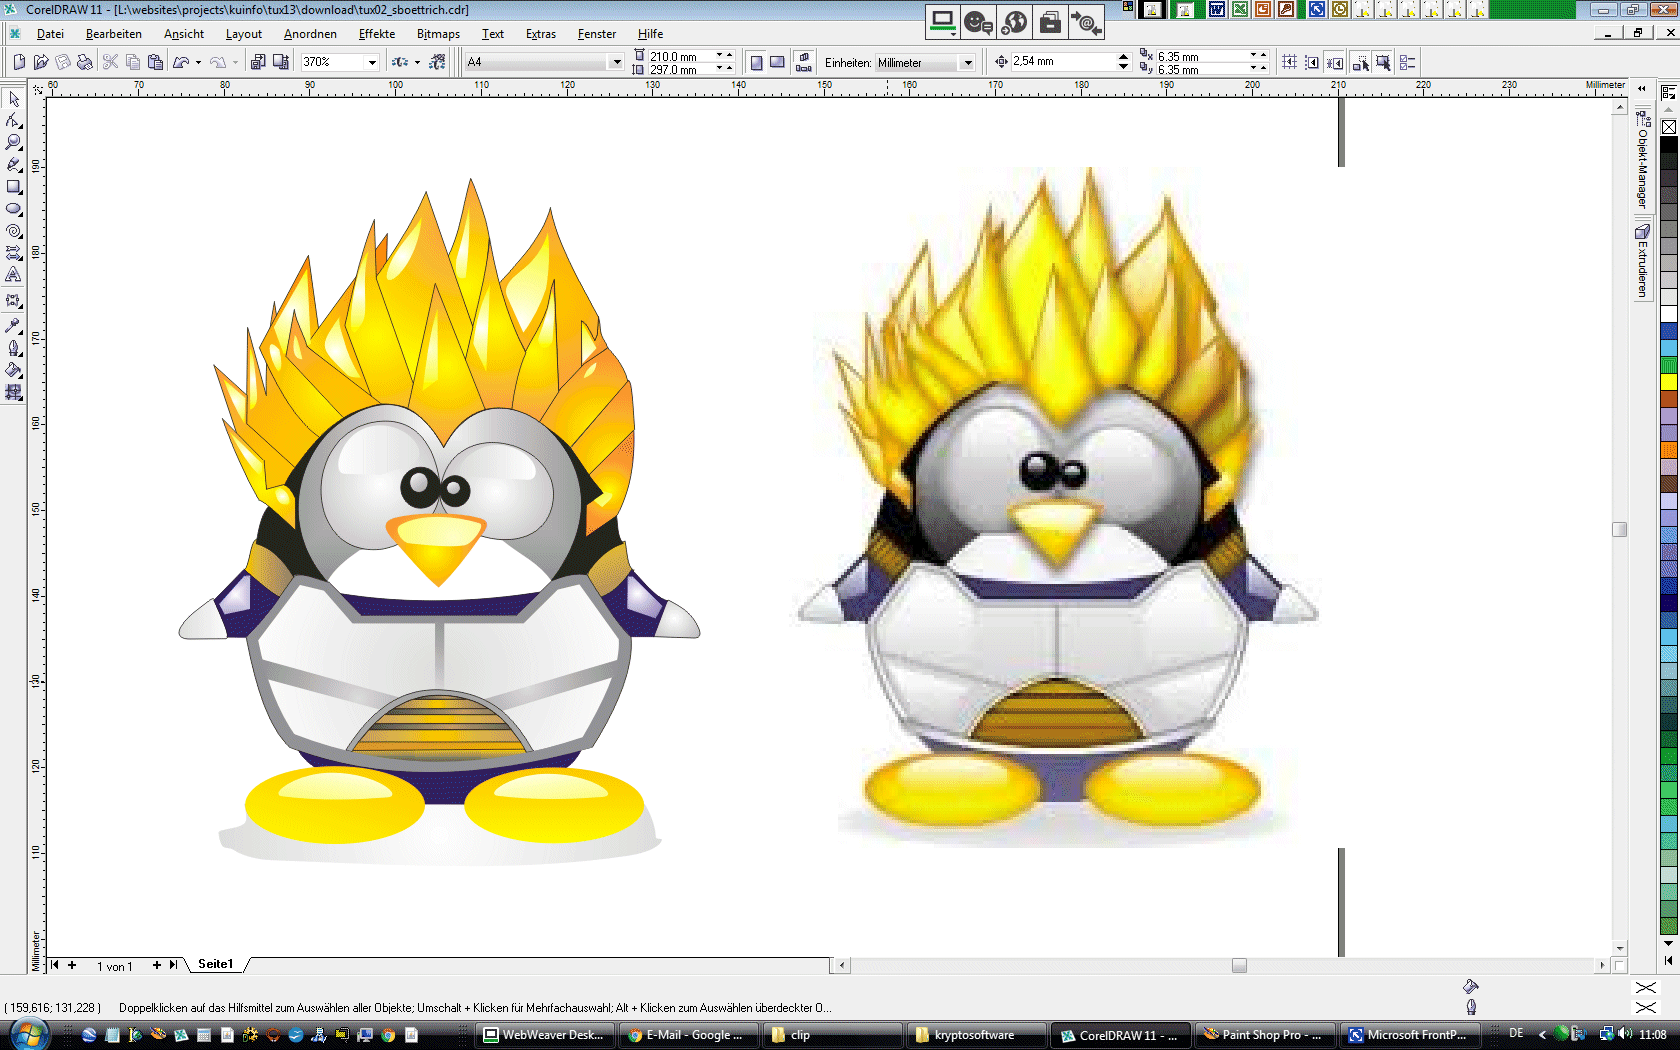
Task: Open the Bearbeiten menu
Action: [114, 34]
